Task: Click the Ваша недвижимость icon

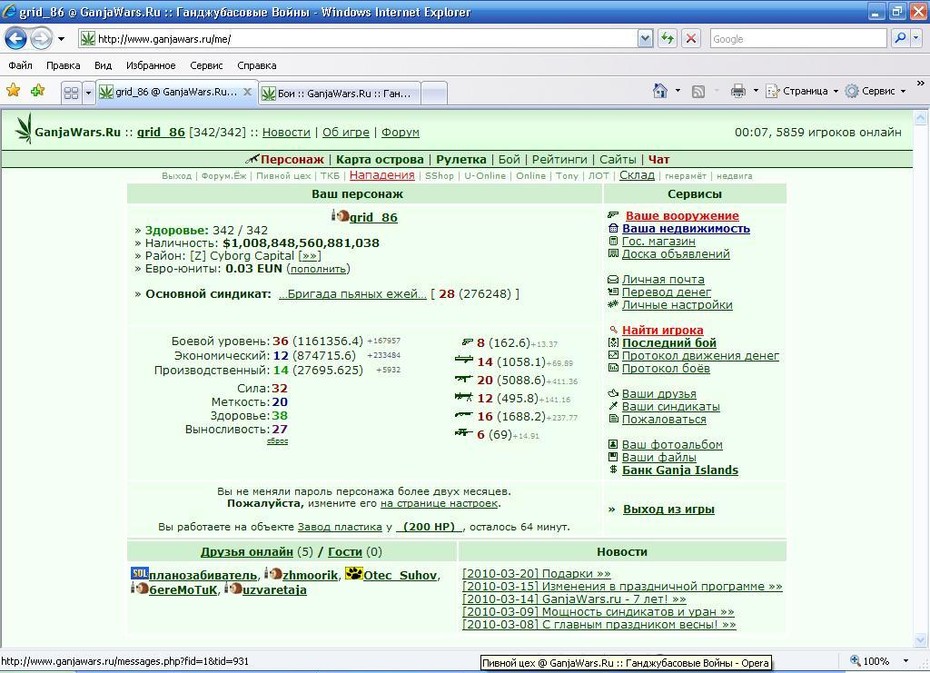Action: [613, 228]
